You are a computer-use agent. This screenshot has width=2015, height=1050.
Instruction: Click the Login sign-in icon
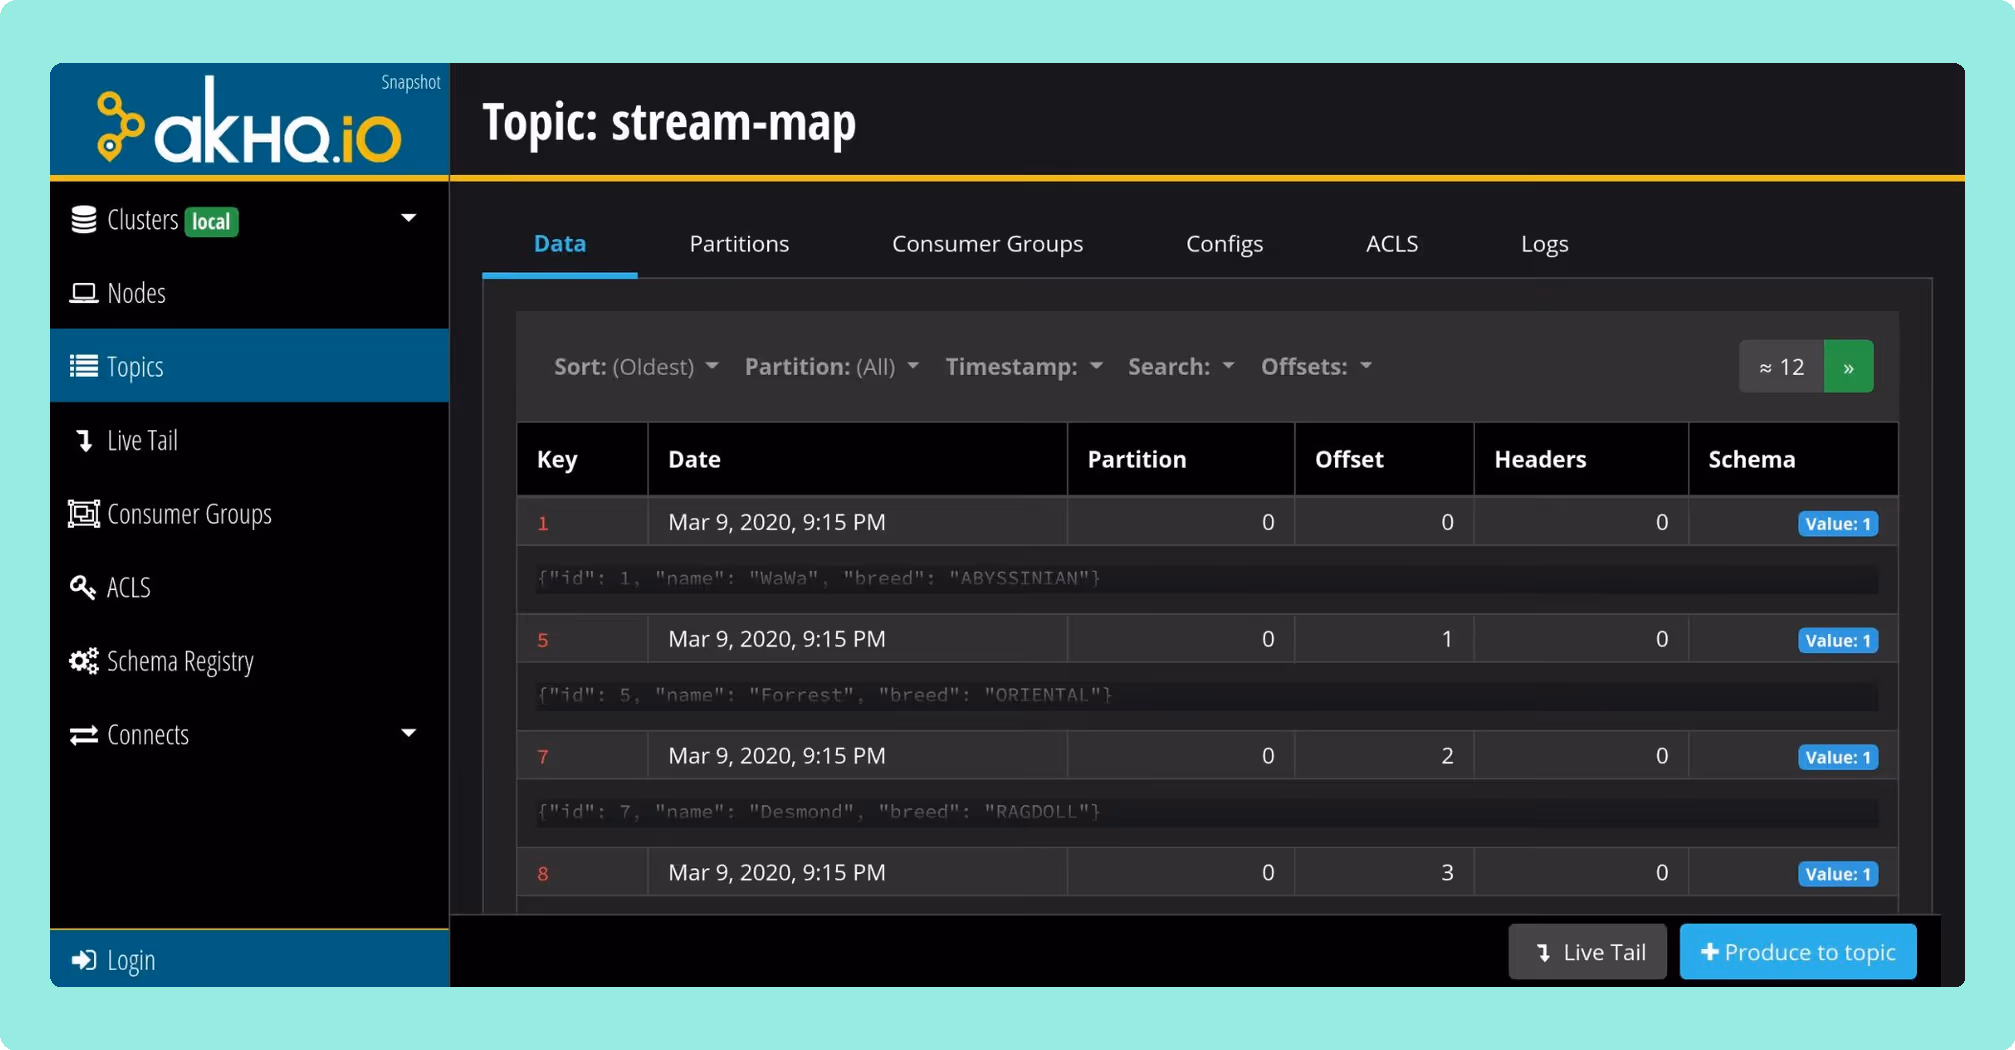pyautogui.click(x=84, y=960)
